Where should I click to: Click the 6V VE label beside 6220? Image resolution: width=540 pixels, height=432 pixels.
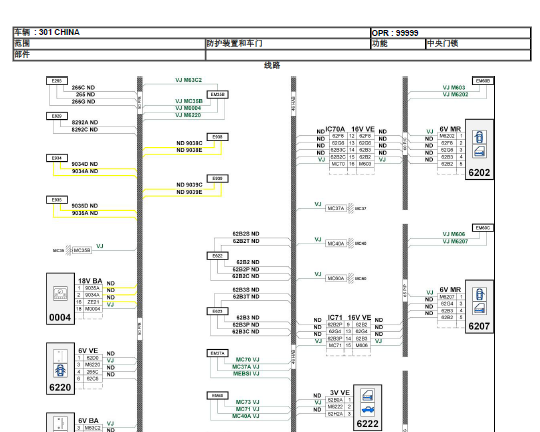pos(88,351)
